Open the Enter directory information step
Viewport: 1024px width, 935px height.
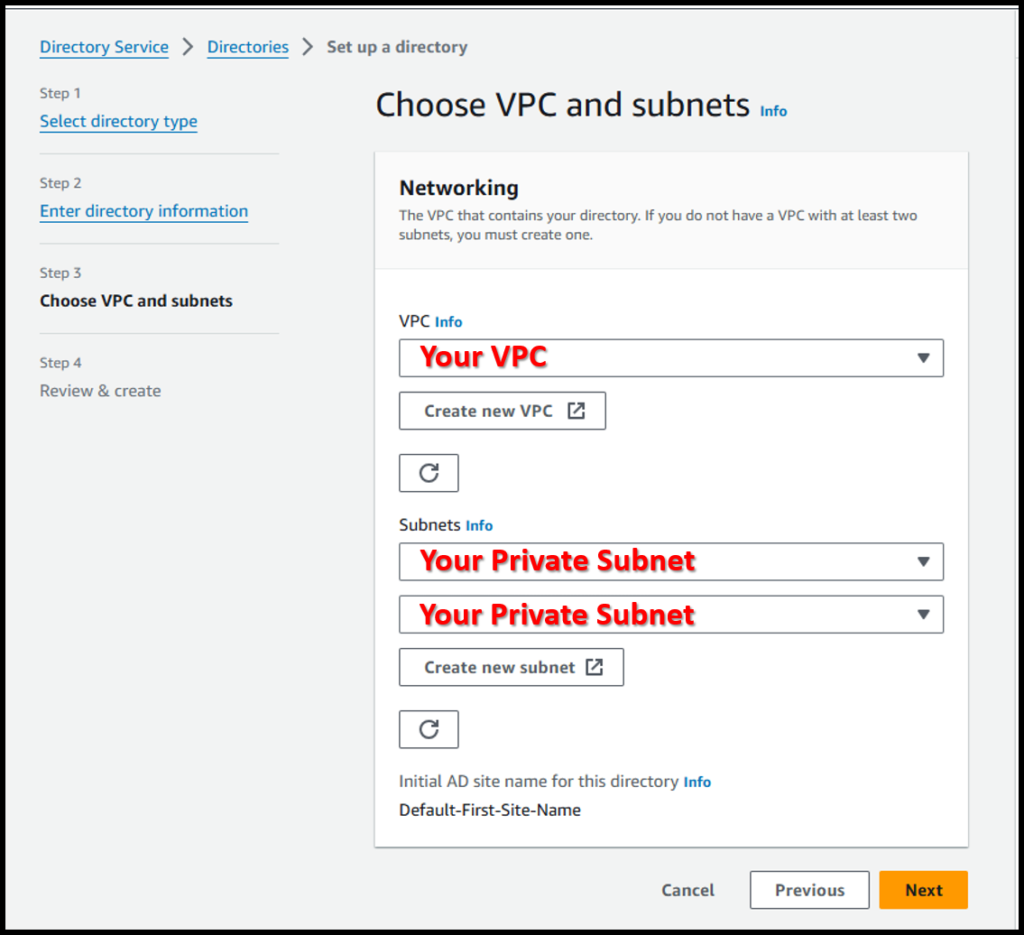[x=143, y=211]
